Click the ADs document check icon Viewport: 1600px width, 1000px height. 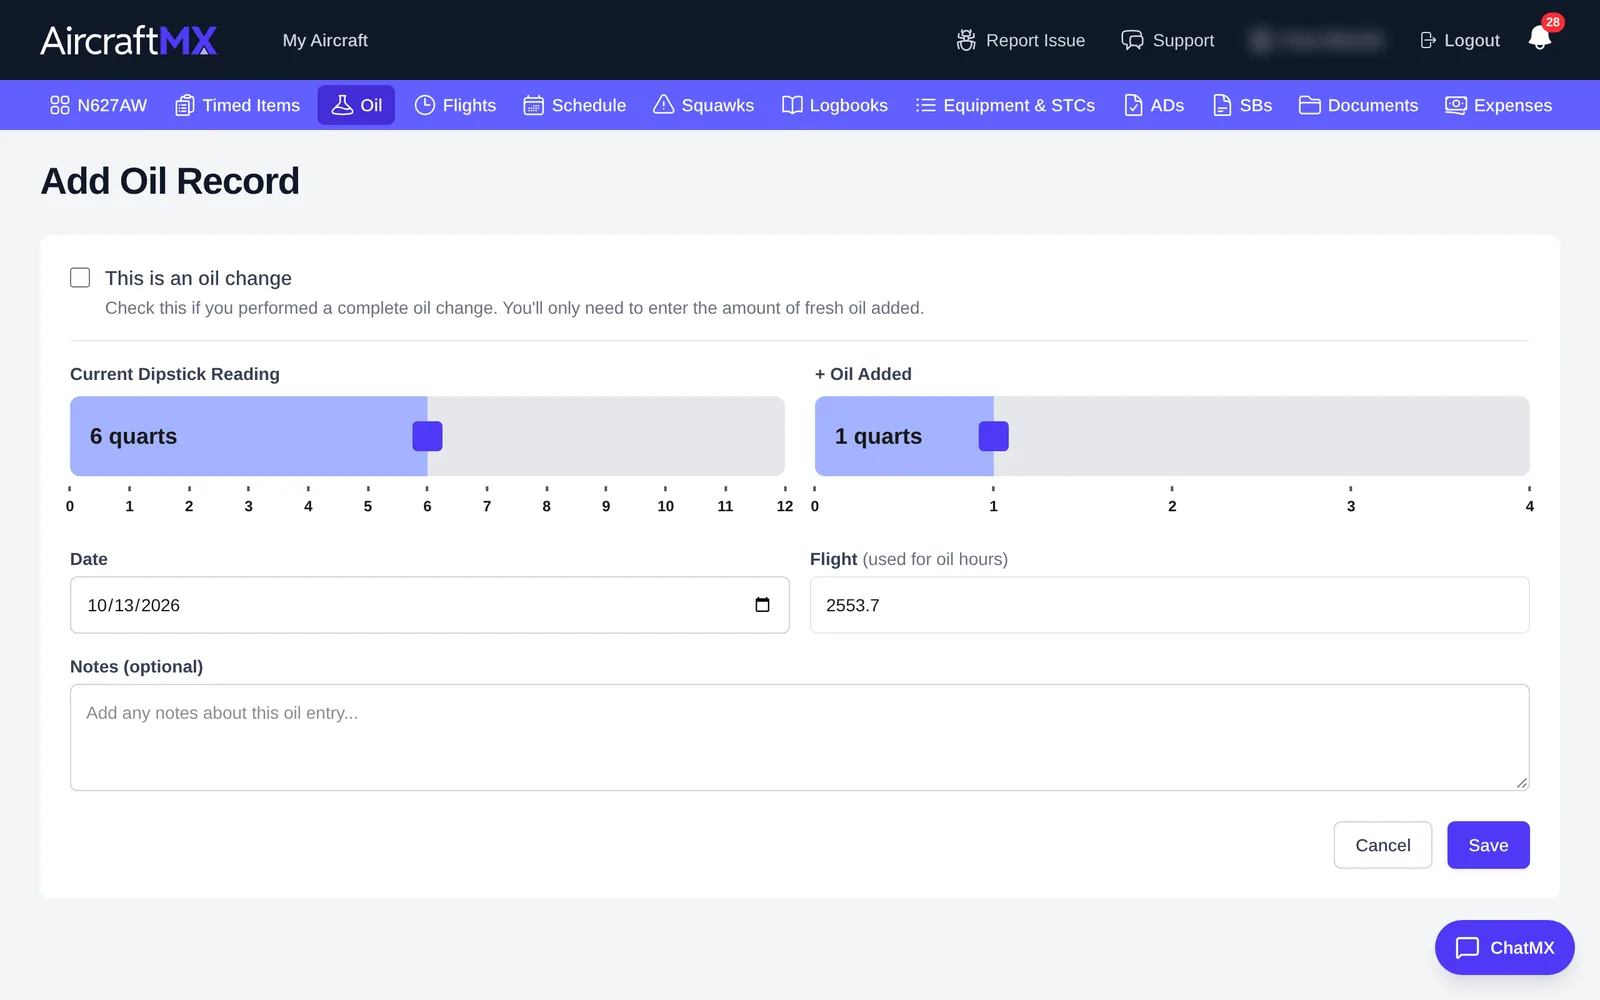(1133, 105)
